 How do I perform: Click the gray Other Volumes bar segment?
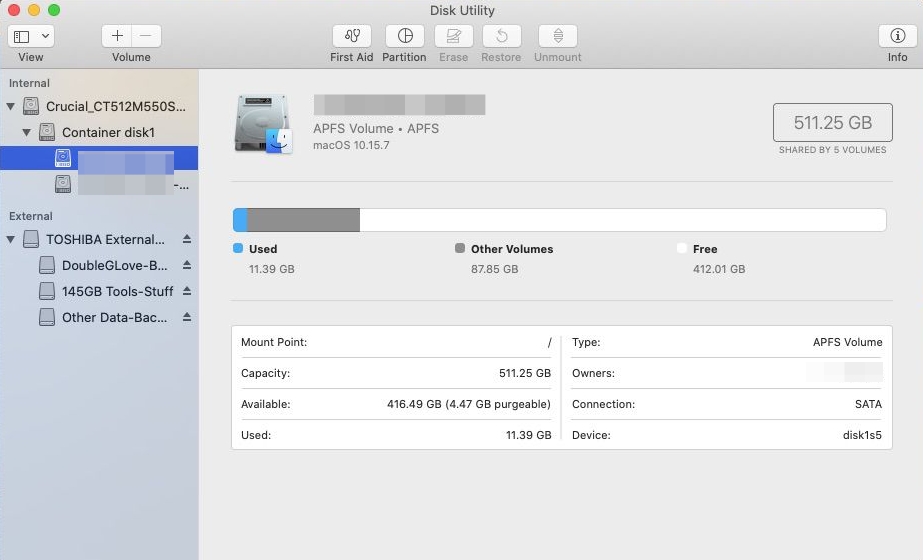point(303,220)
